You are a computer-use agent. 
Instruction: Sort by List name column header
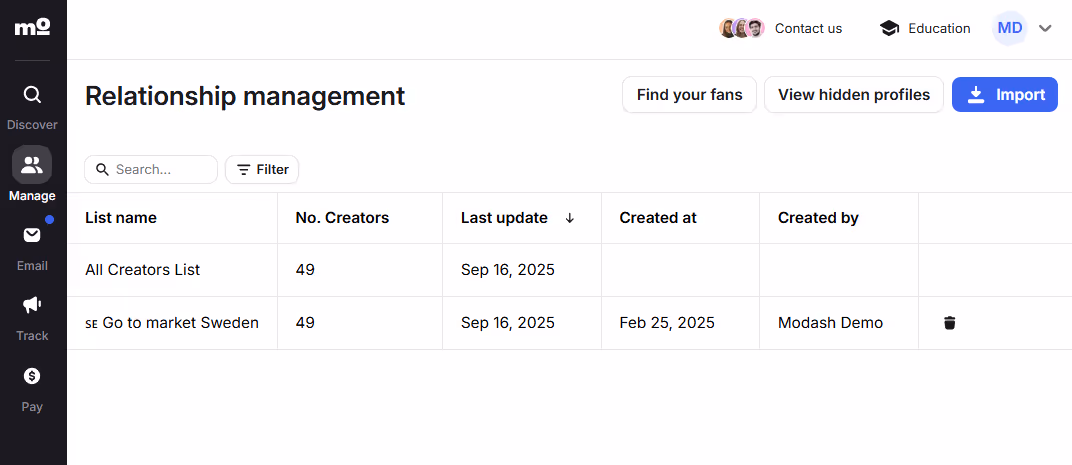(x=121, y=218)
